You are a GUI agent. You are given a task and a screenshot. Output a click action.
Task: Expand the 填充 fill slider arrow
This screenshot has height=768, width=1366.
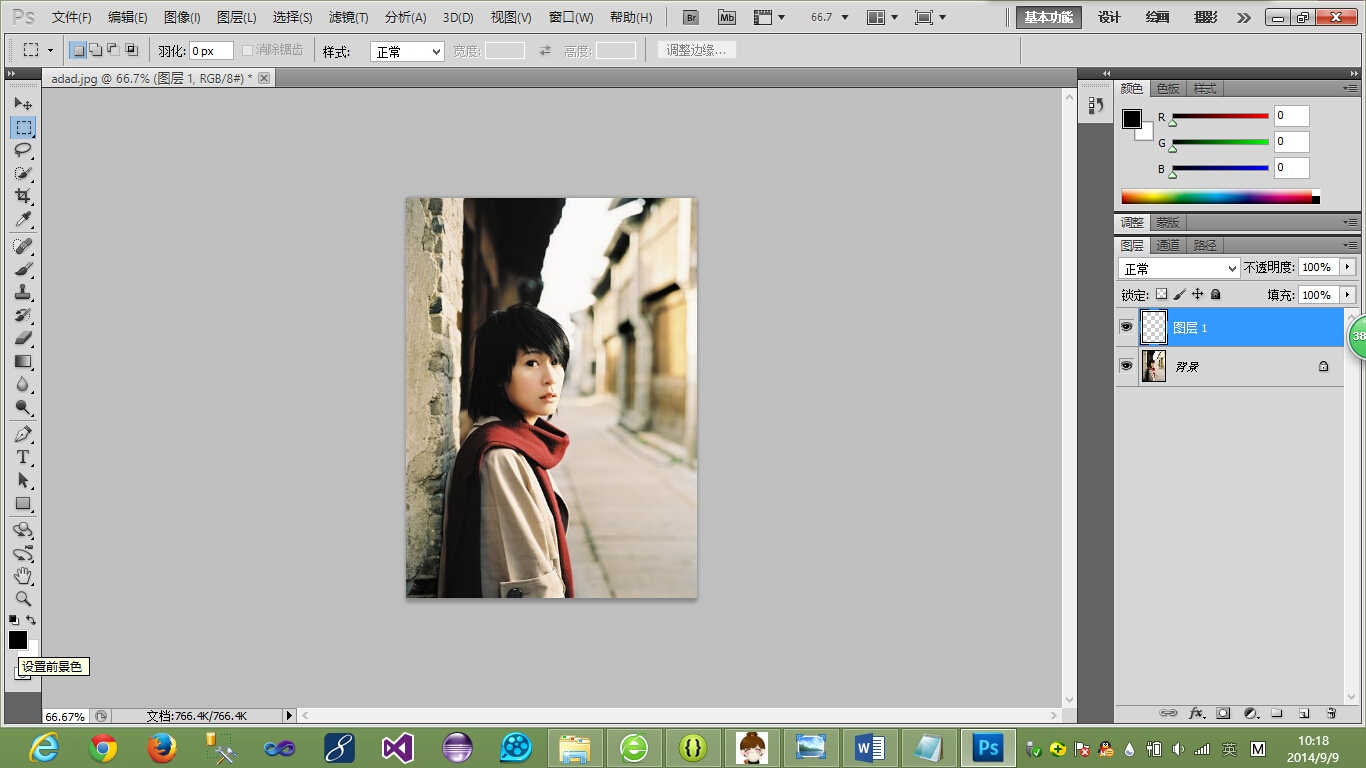click(1348, 295)
